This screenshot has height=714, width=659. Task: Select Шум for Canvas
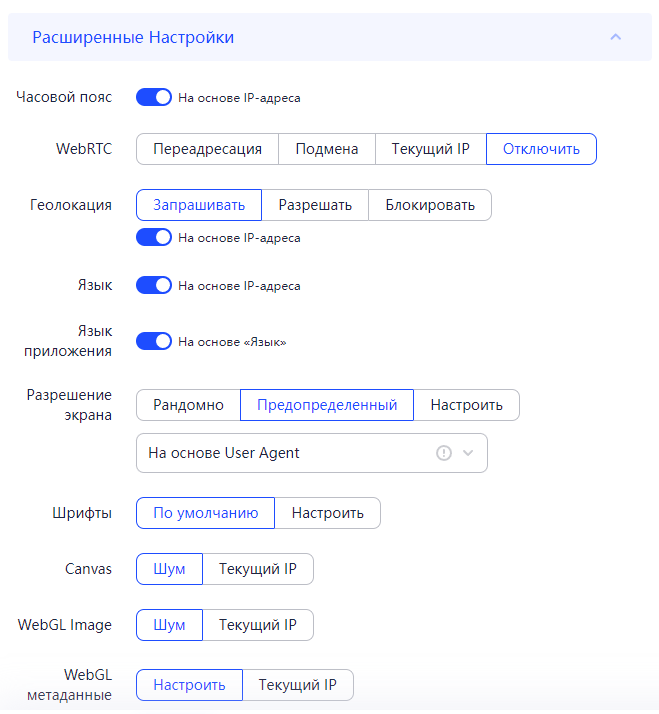(x=169, y=569)
